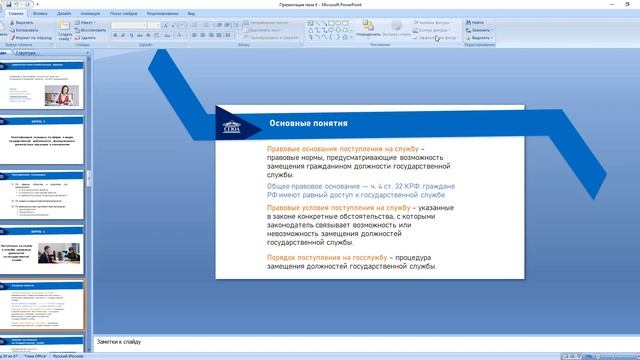Toggle Italic formatting
The height and width of the screenshot is (360, 640).
click(123, 36)
